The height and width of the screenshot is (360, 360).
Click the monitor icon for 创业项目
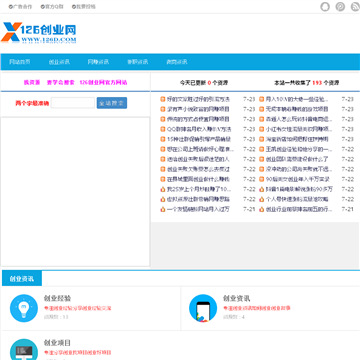[24, 349]
